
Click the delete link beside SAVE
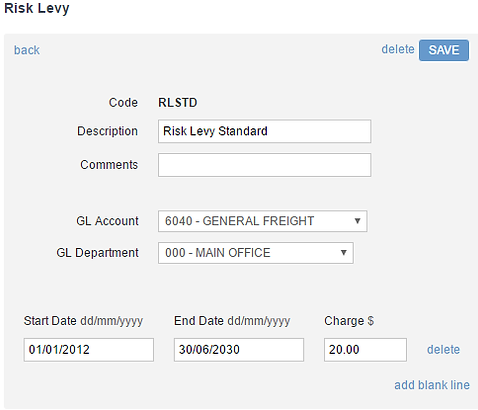(398, 49)
